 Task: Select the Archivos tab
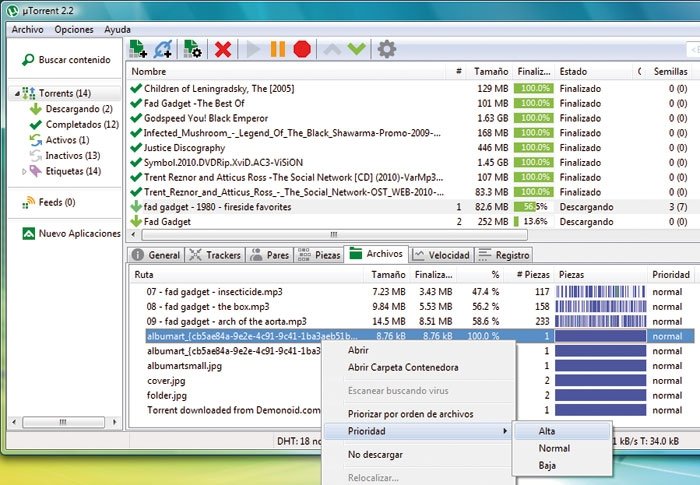point(376,254)
